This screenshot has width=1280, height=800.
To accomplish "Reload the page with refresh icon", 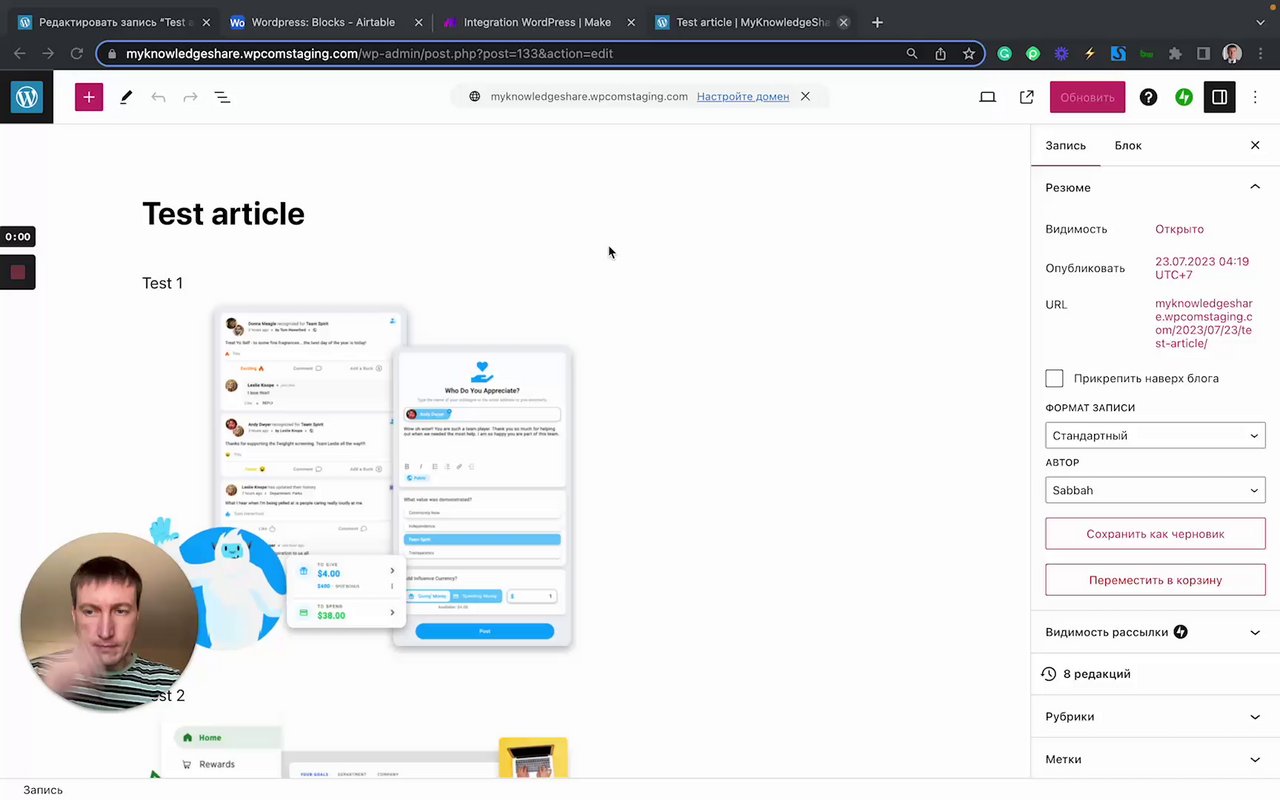I will 77,54.
